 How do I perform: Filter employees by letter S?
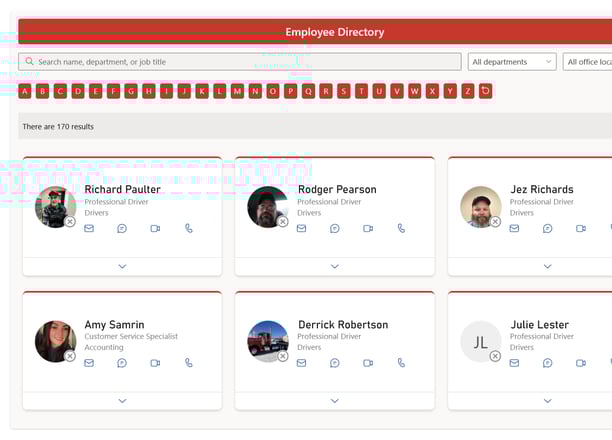pos(343,91)
